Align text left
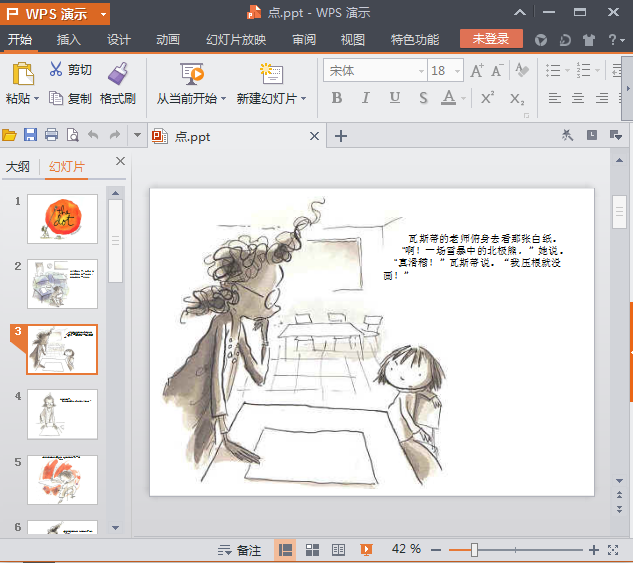 click(554, 98)
